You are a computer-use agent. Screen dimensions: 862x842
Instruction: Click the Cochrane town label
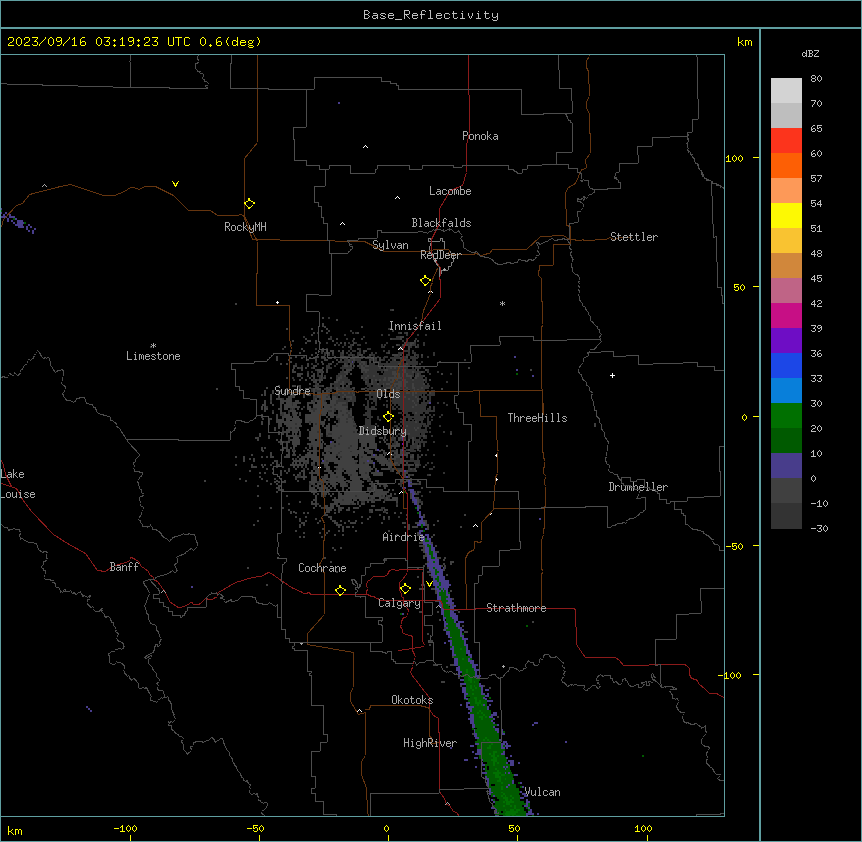pyautogui.click(x=322, y=568)
